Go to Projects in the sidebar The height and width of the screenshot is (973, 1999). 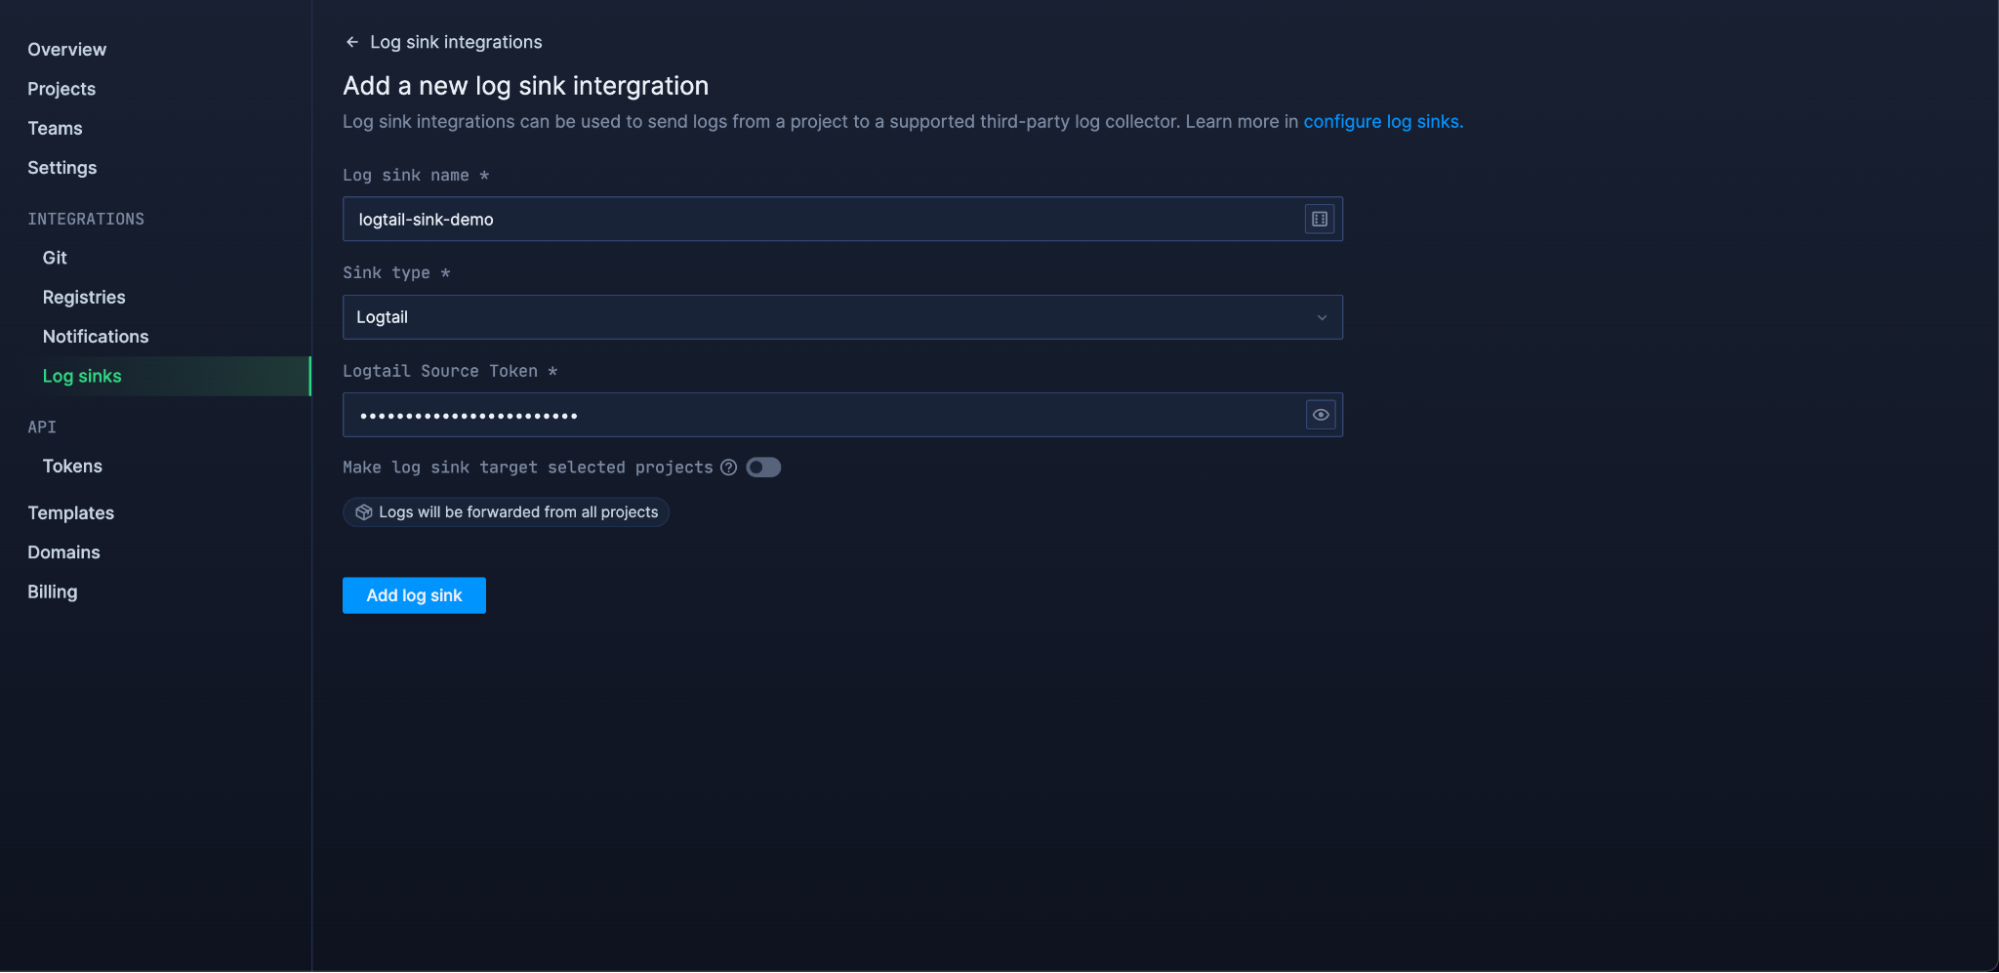[x=62, y=89]
